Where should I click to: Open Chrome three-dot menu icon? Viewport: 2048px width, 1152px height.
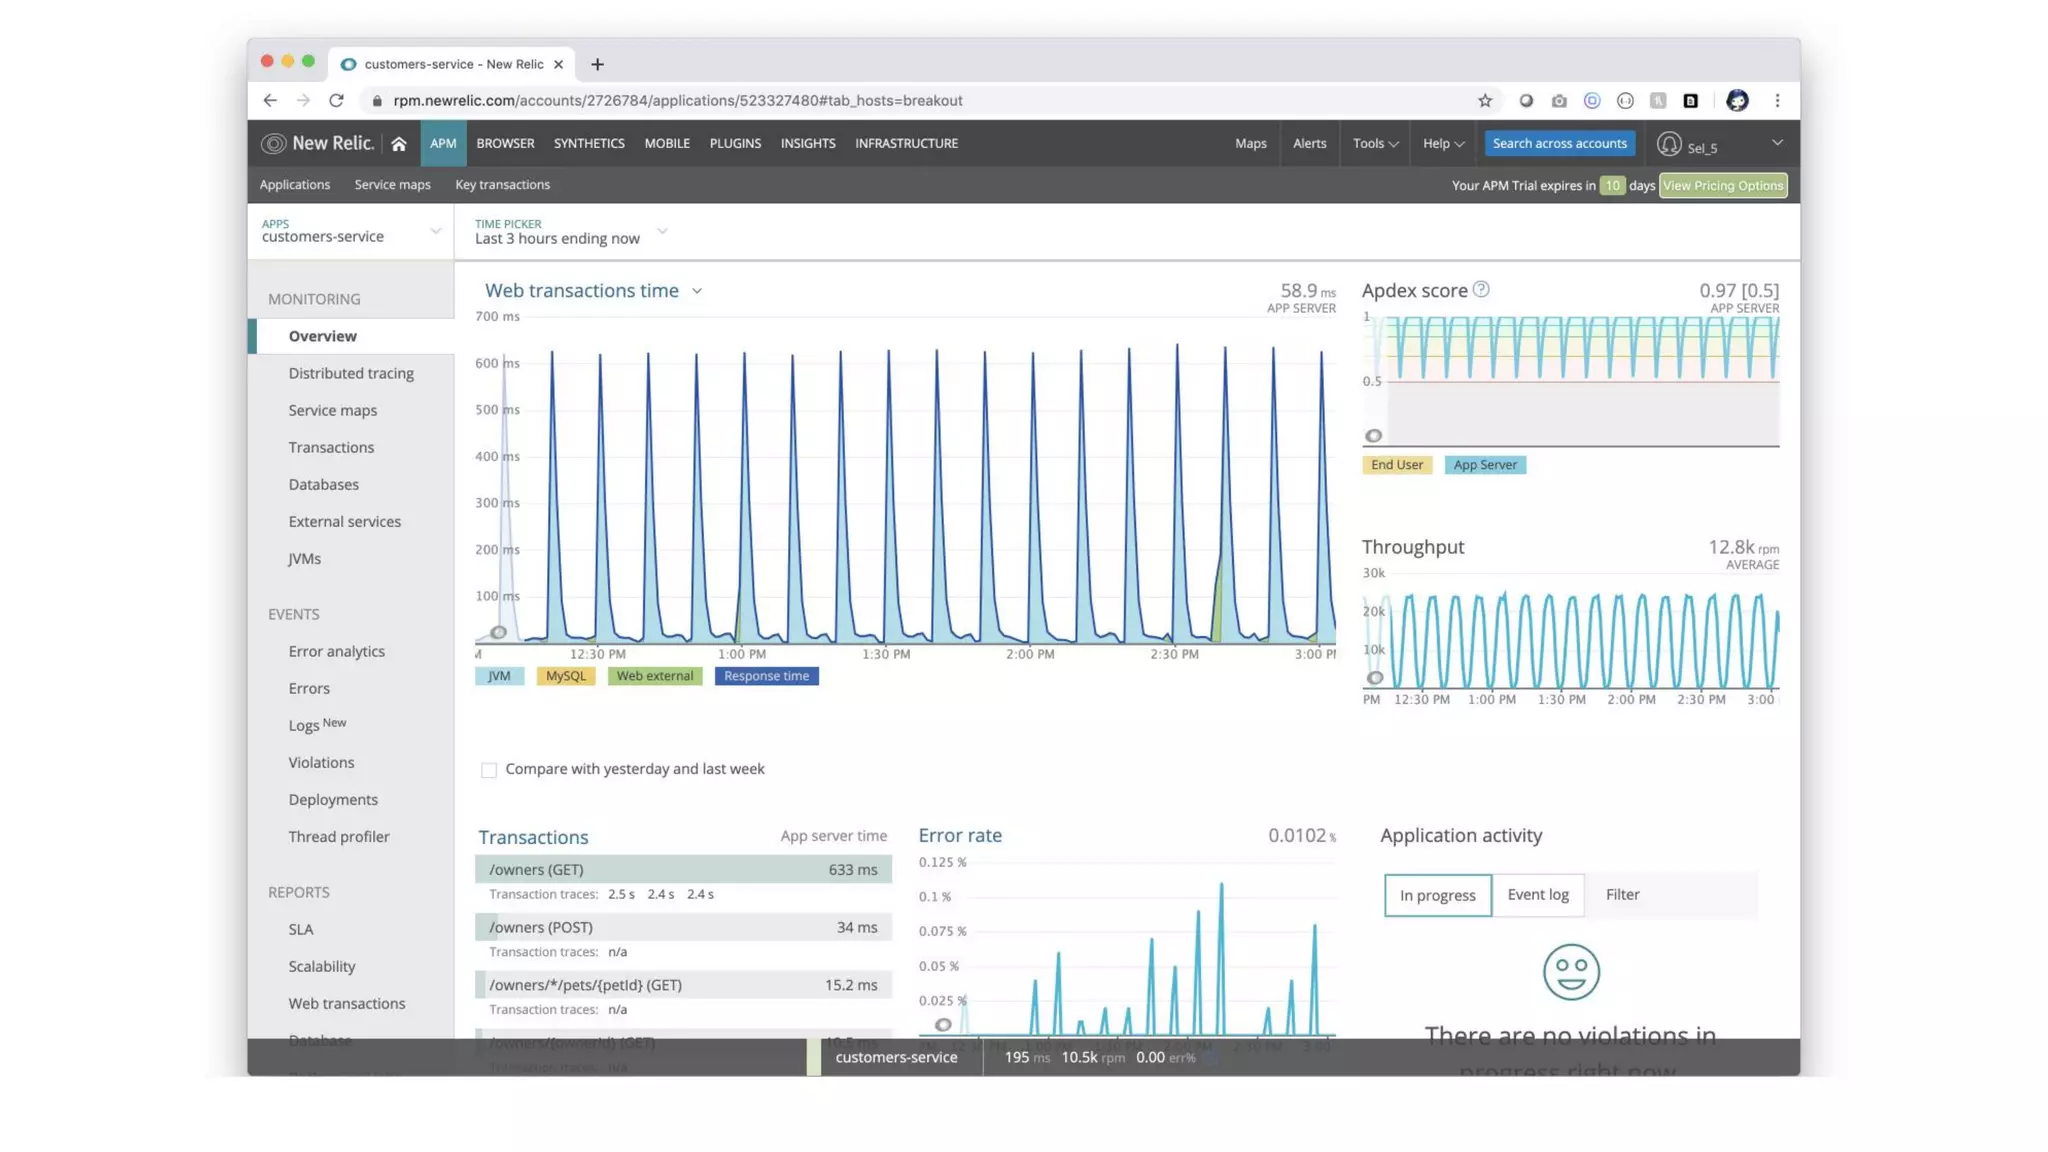(x=1777, y=101)
